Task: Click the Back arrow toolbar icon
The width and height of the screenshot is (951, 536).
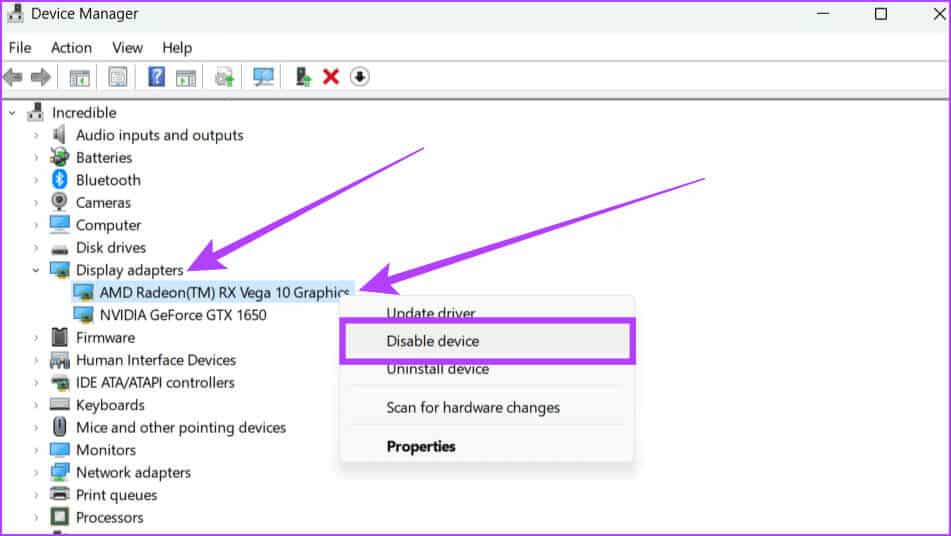Action: tap(13, 77)
